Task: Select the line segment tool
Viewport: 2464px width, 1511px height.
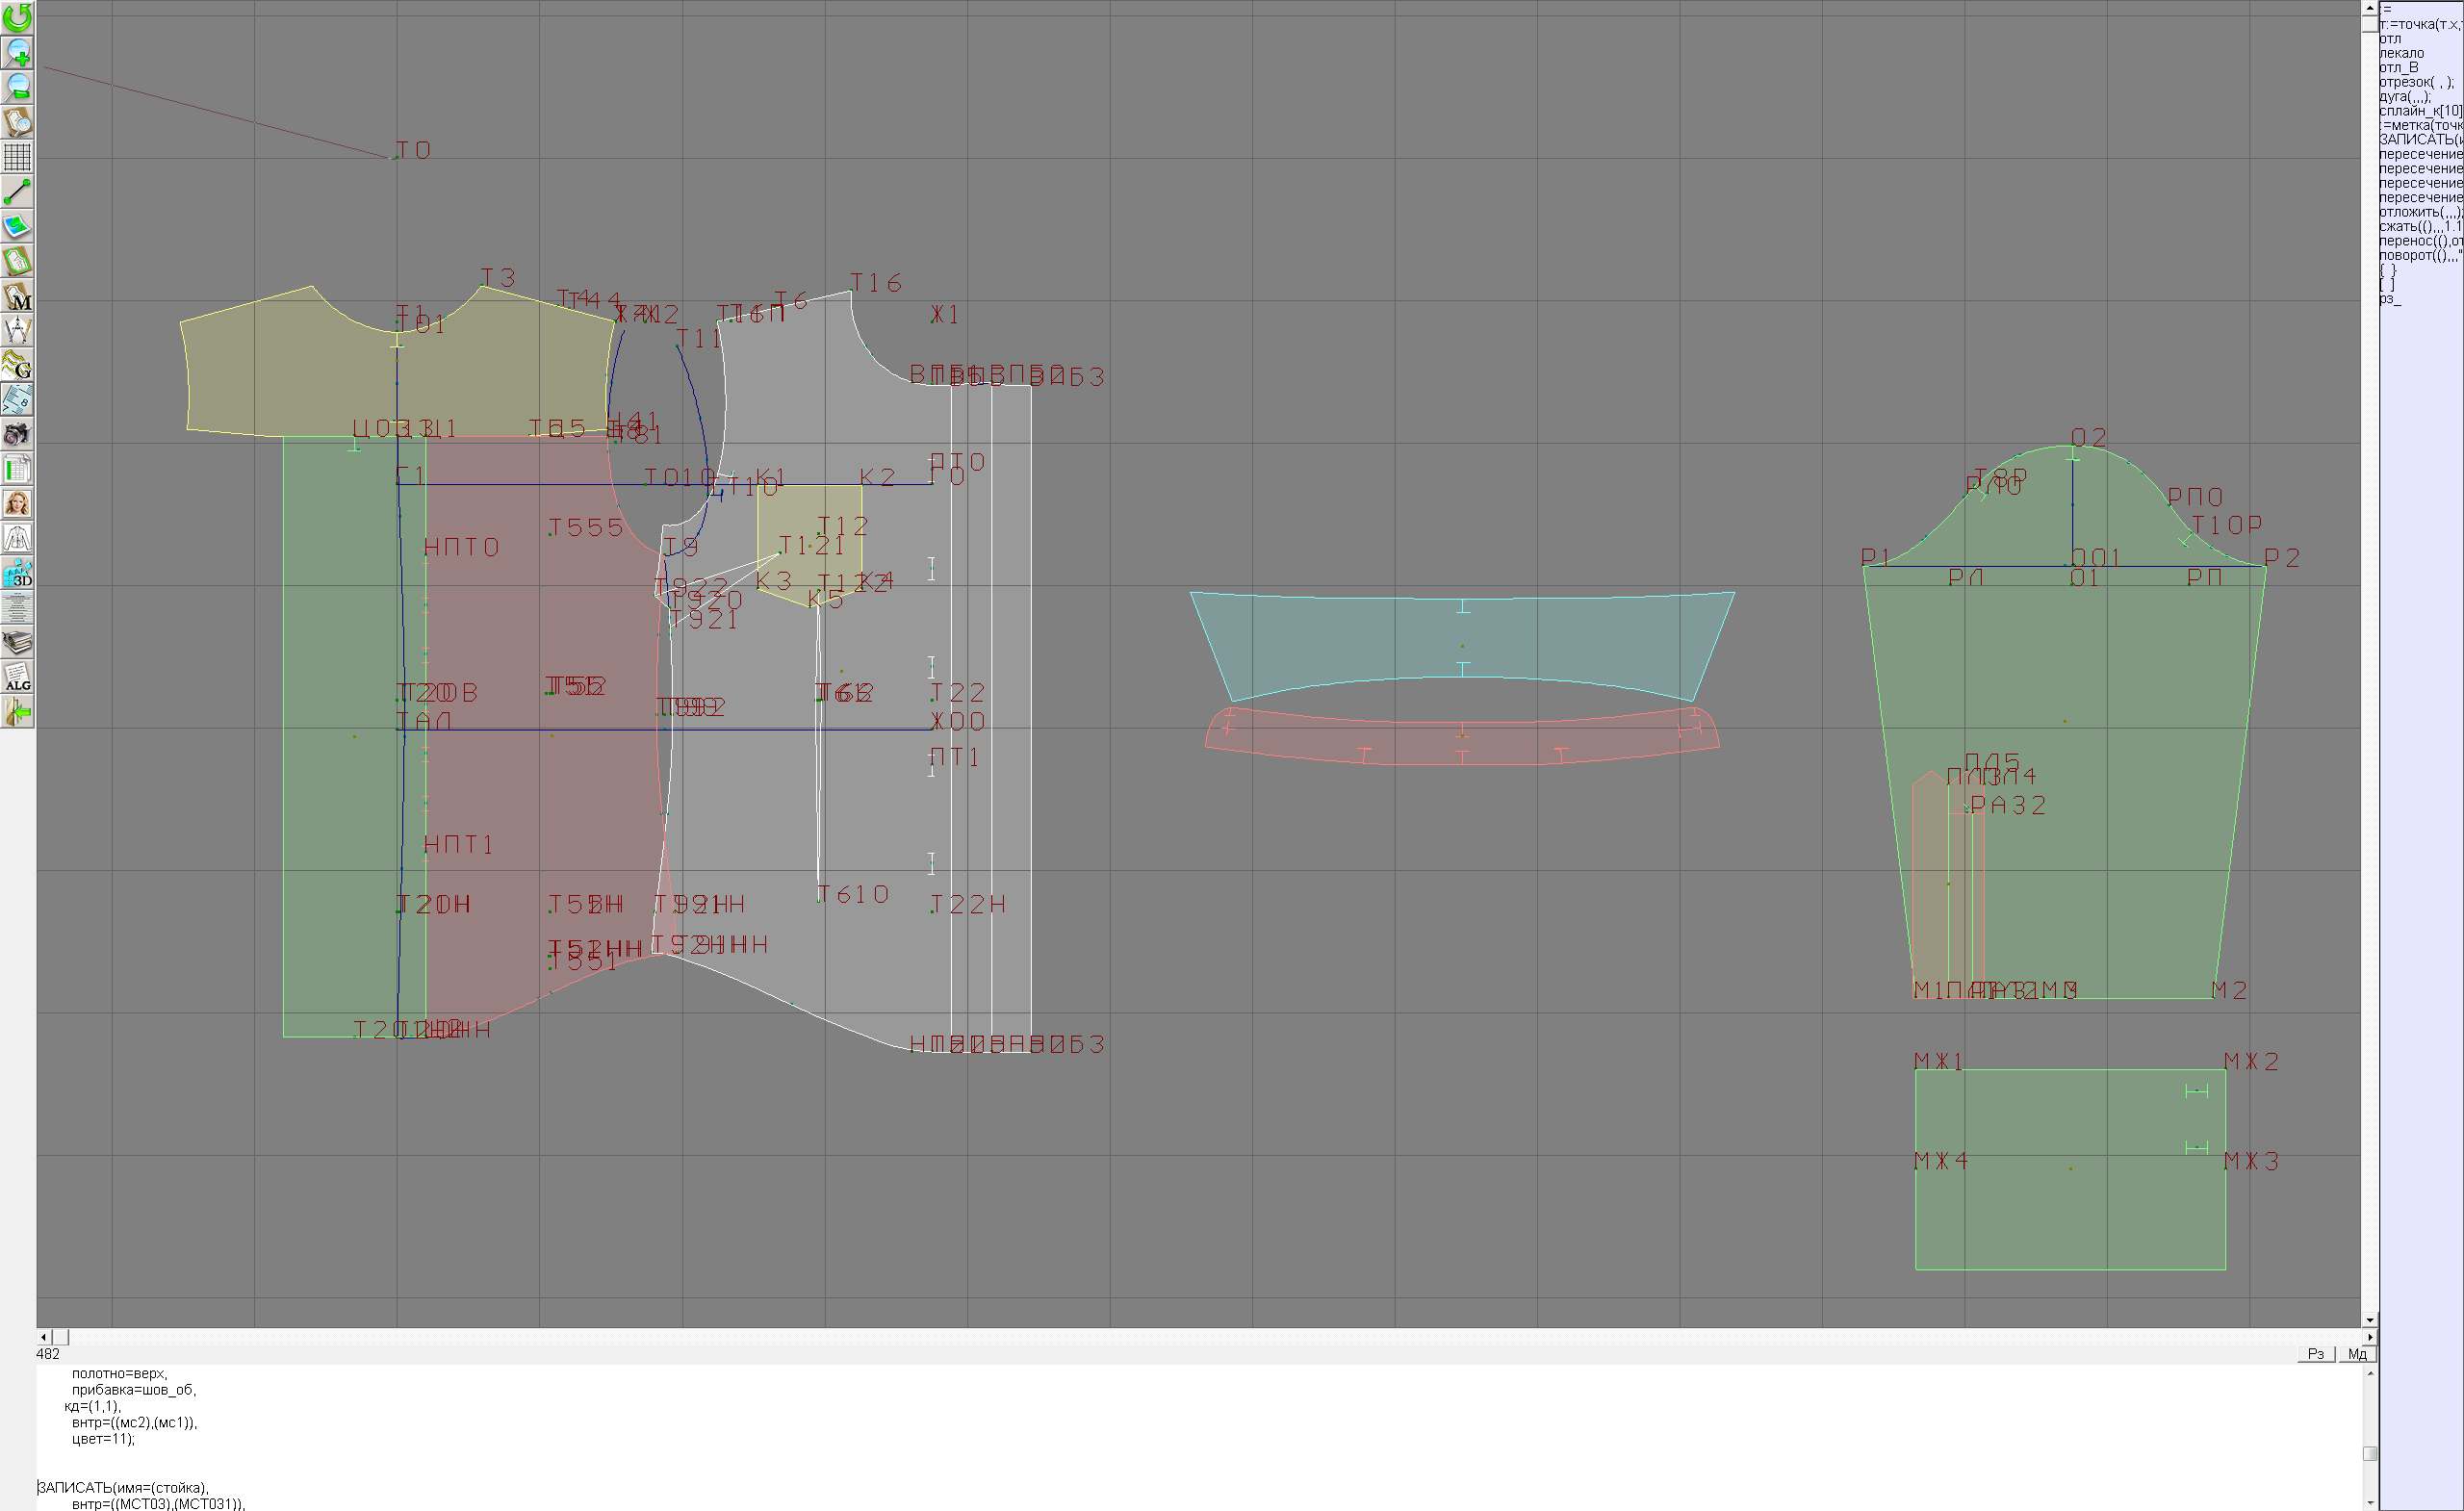Action: pyautogui.click(x=17, y=191)
